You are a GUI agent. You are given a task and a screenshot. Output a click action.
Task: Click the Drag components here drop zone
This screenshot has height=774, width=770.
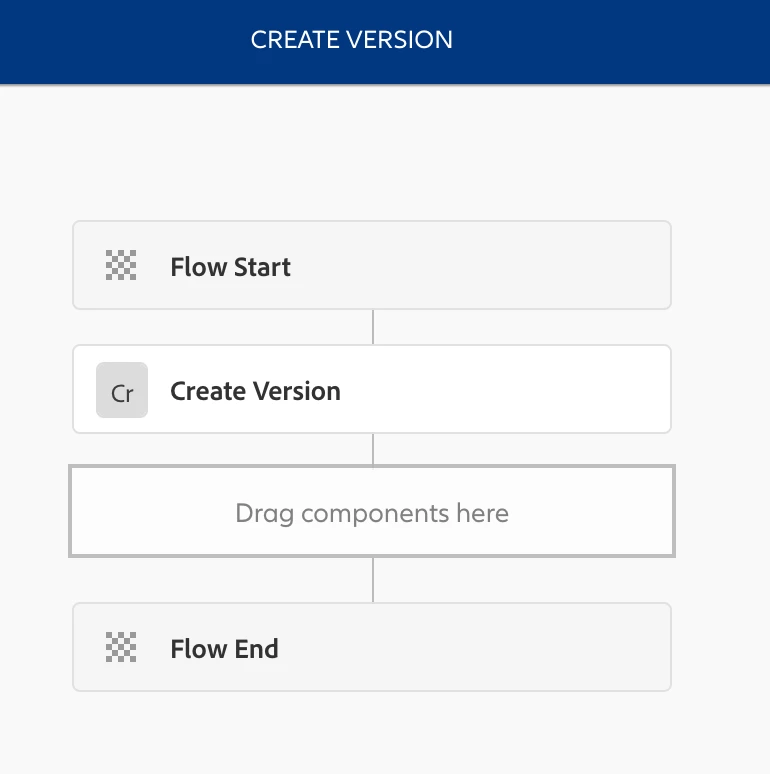pyautogui.click(x=372, y=511)
